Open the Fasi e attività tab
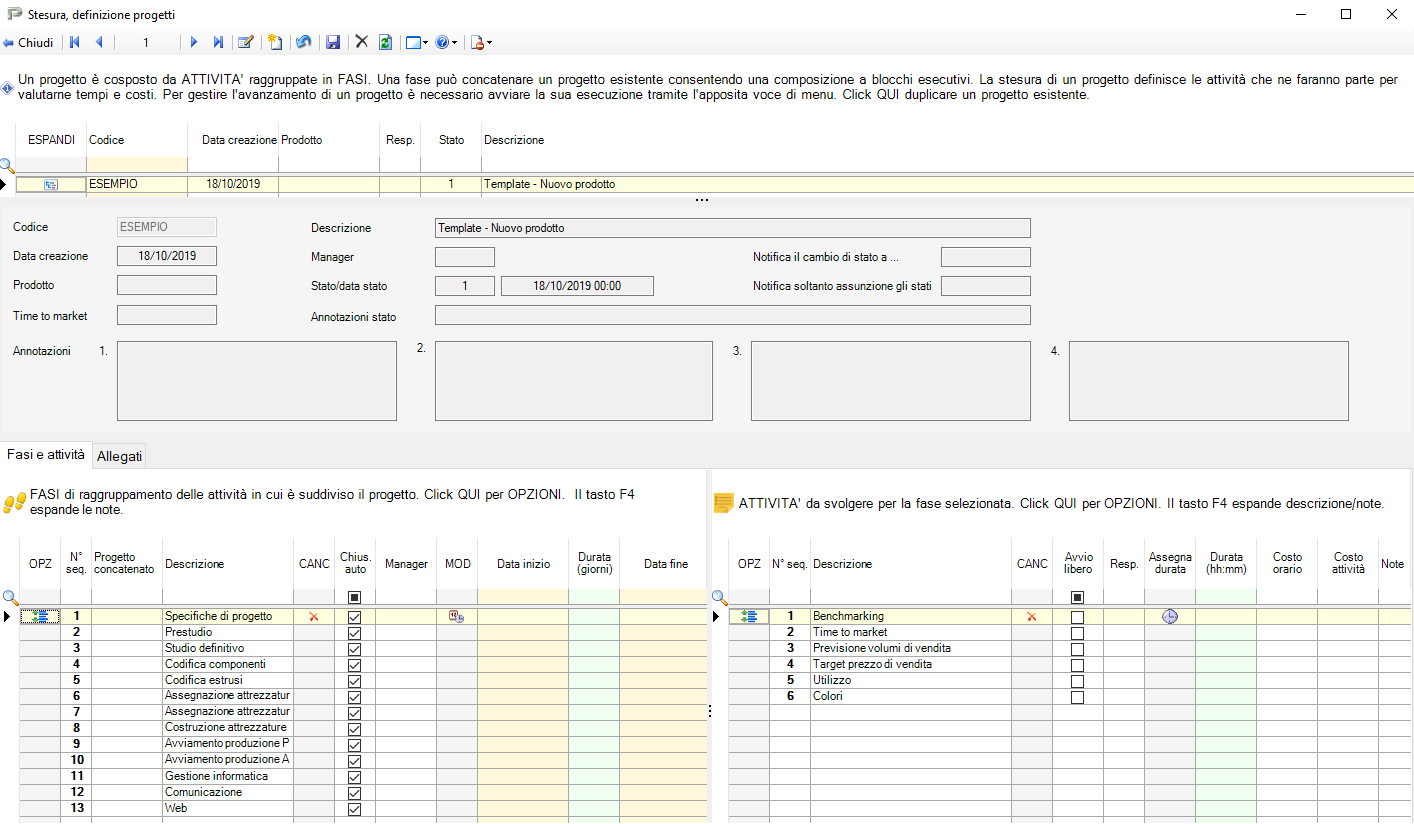The height and width of the screenshot is (824, 1414). coord(46,454)
